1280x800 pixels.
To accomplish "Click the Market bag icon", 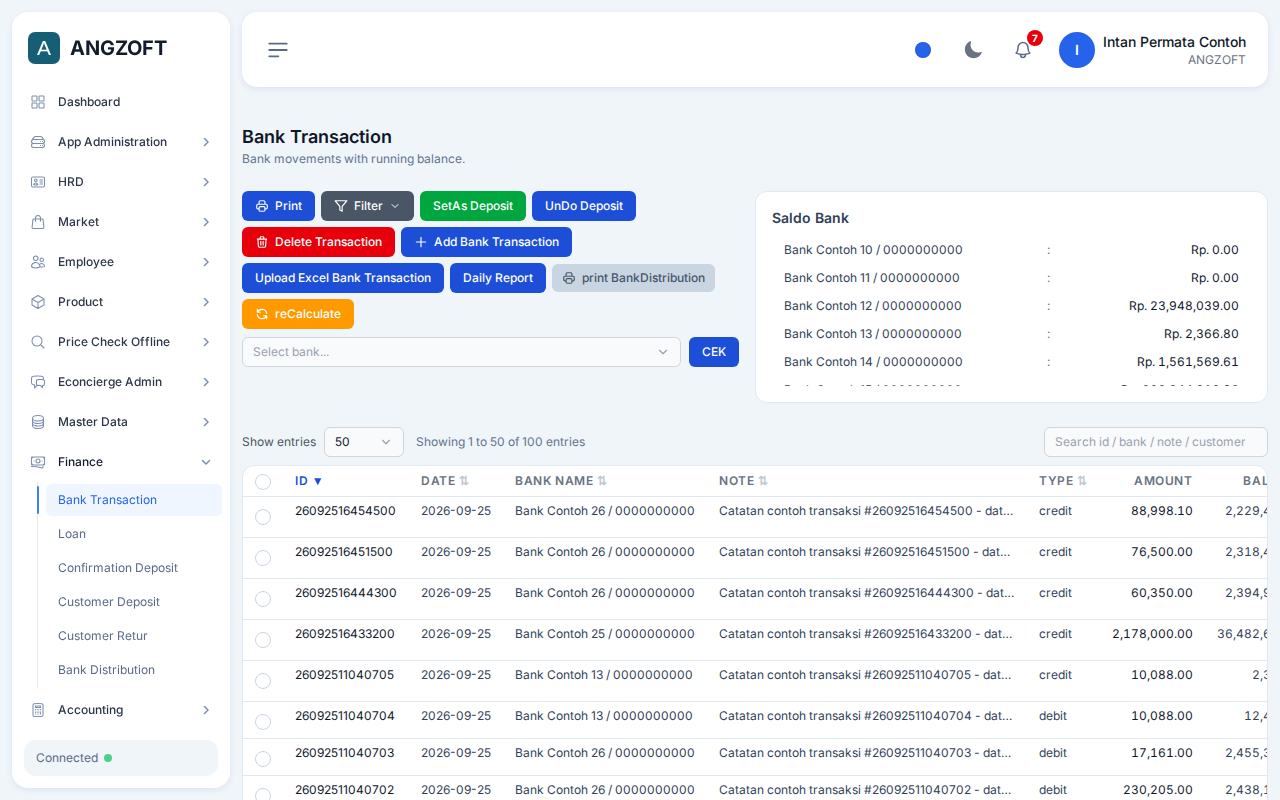I will coord(38,222).
